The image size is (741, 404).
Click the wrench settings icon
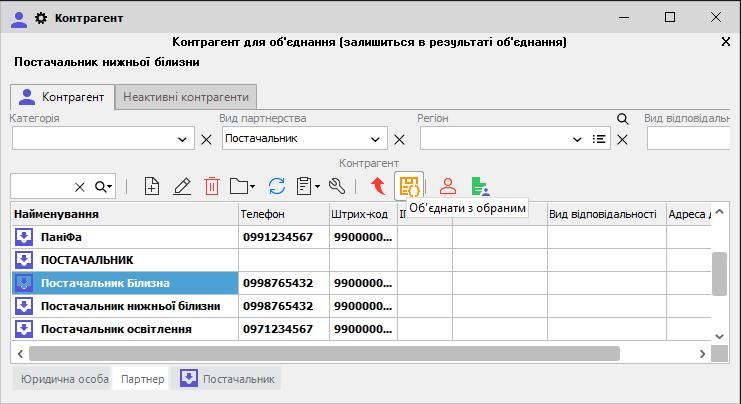[x=337, y=186]
